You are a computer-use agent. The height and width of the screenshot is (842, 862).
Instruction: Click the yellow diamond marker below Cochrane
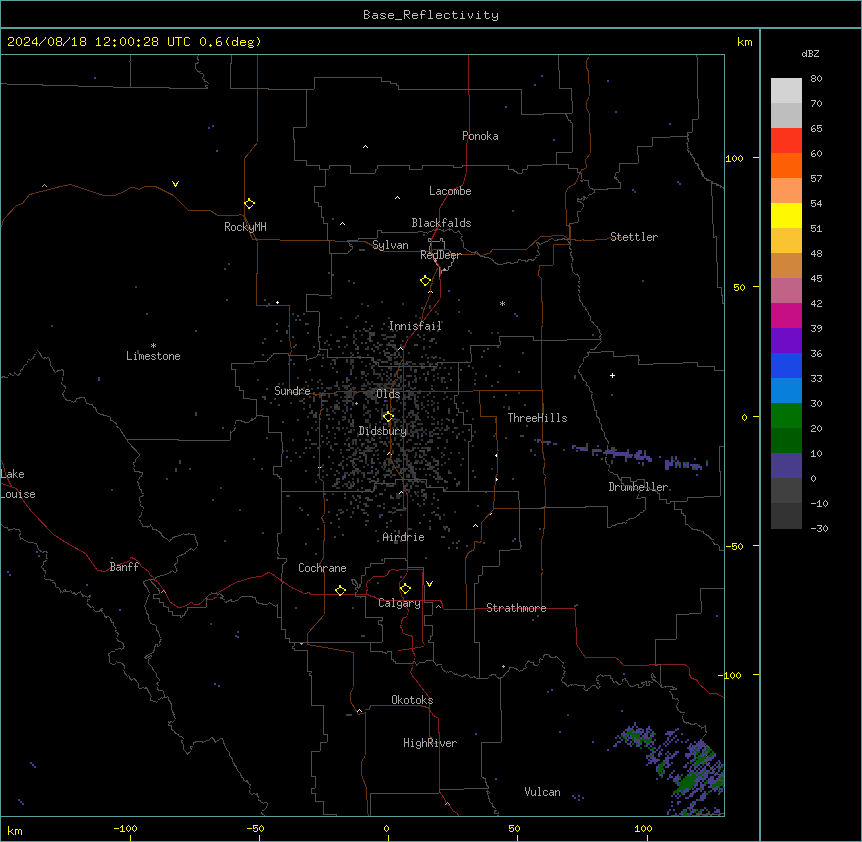click(x=340, y=590)
